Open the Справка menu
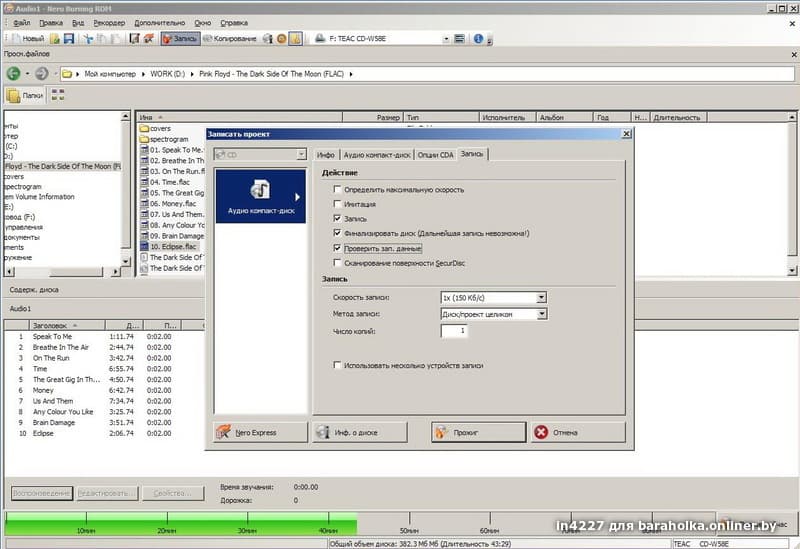Image resolution: width=800 pixels, height=549 pixels. click(x=234, y=23)
